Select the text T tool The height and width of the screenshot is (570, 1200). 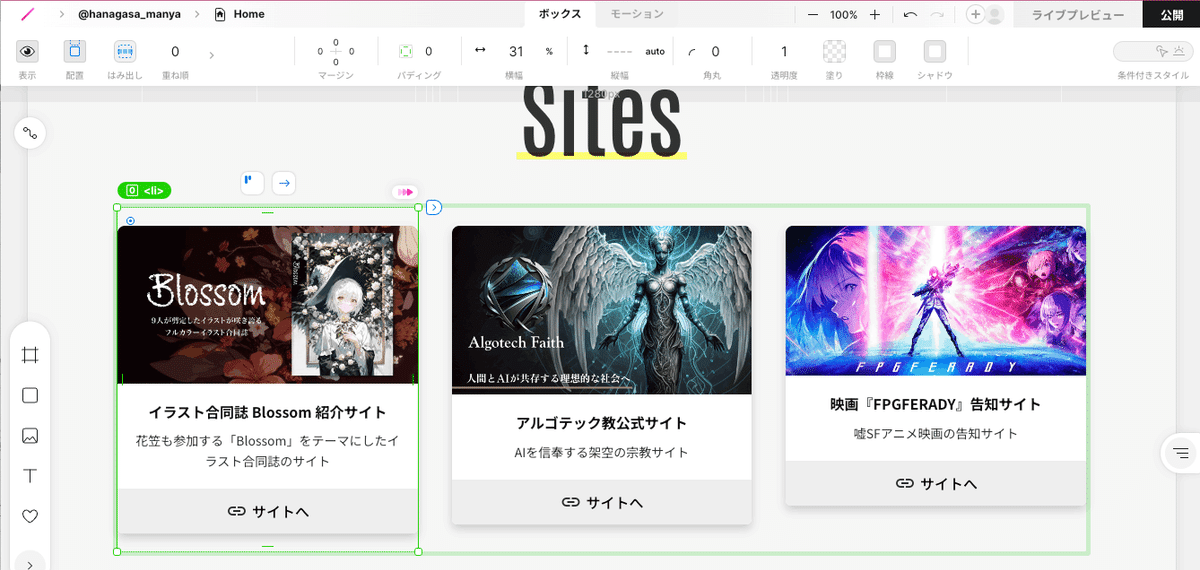(30, 476)
